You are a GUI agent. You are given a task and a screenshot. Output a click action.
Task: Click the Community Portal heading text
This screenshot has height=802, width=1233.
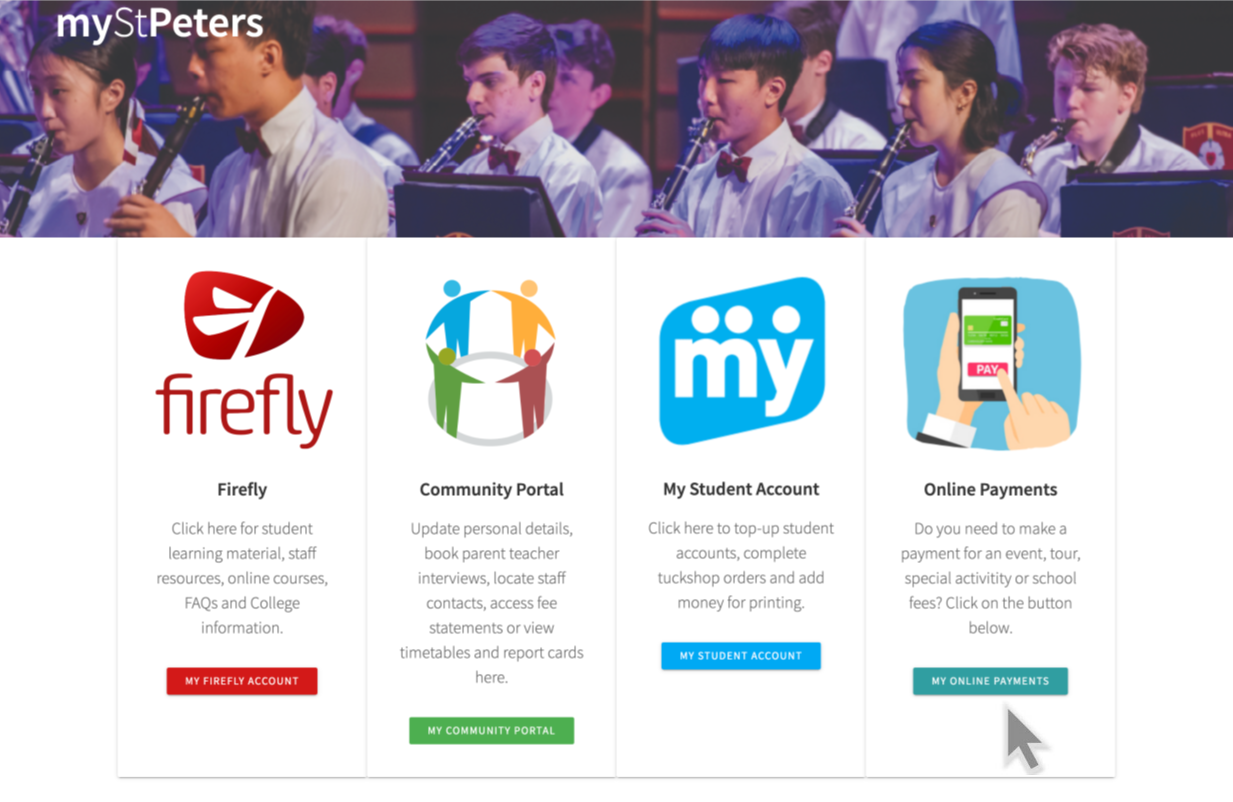pyautogui.click(x=491, y=489)
